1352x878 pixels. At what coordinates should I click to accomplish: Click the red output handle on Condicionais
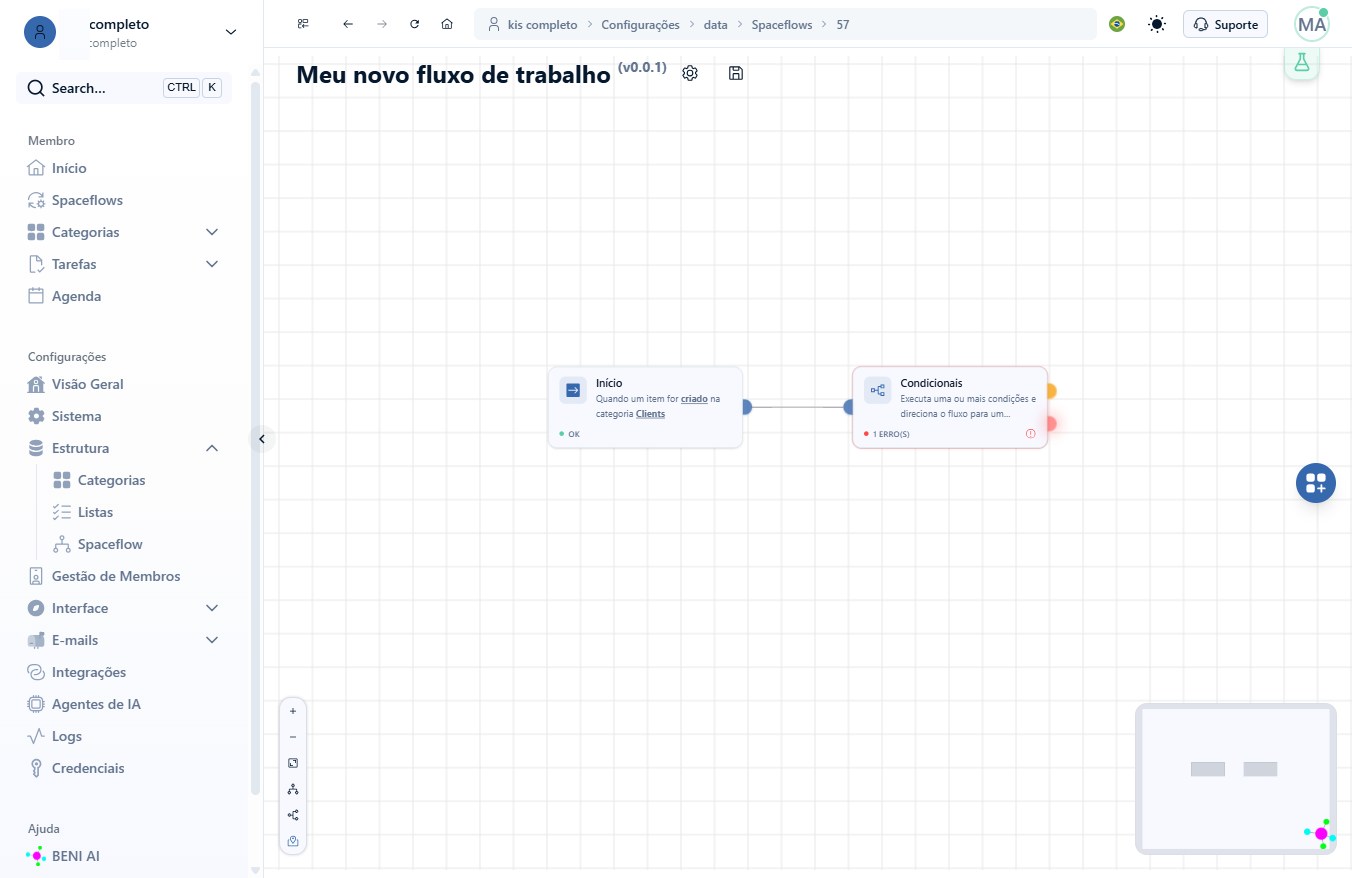[x=1050, y=424]
